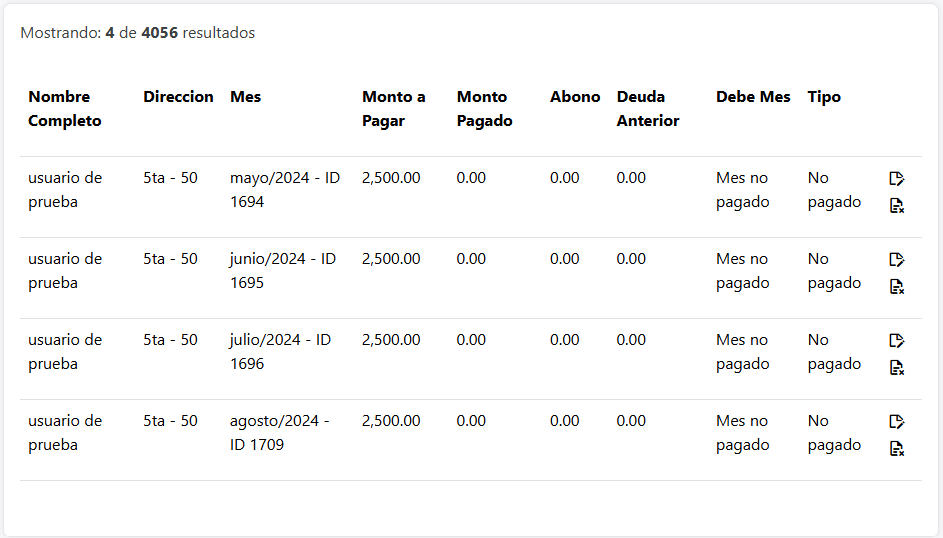
Task: Select the Nombre Completo column header
Action: click(x=65, y=109)
